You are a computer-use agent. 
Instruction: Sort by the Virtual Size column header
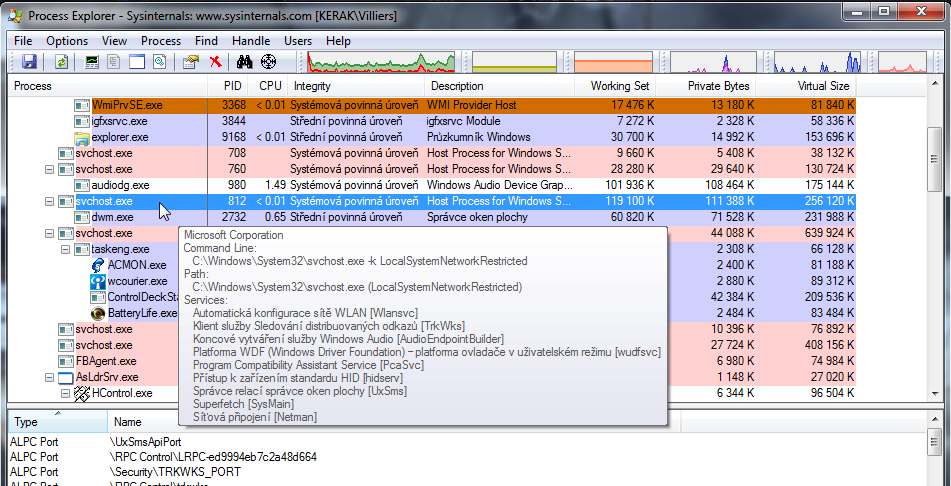tap(806, 86)
